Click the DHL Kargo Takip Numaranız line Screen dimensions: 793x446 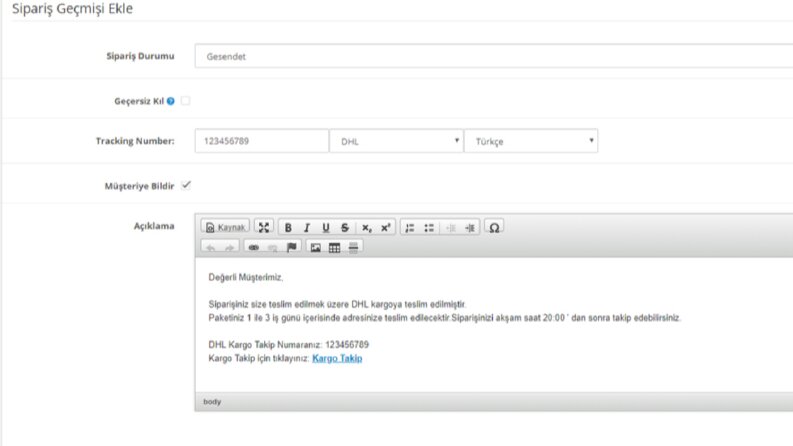pyautogui.click(x=288, y=345)
